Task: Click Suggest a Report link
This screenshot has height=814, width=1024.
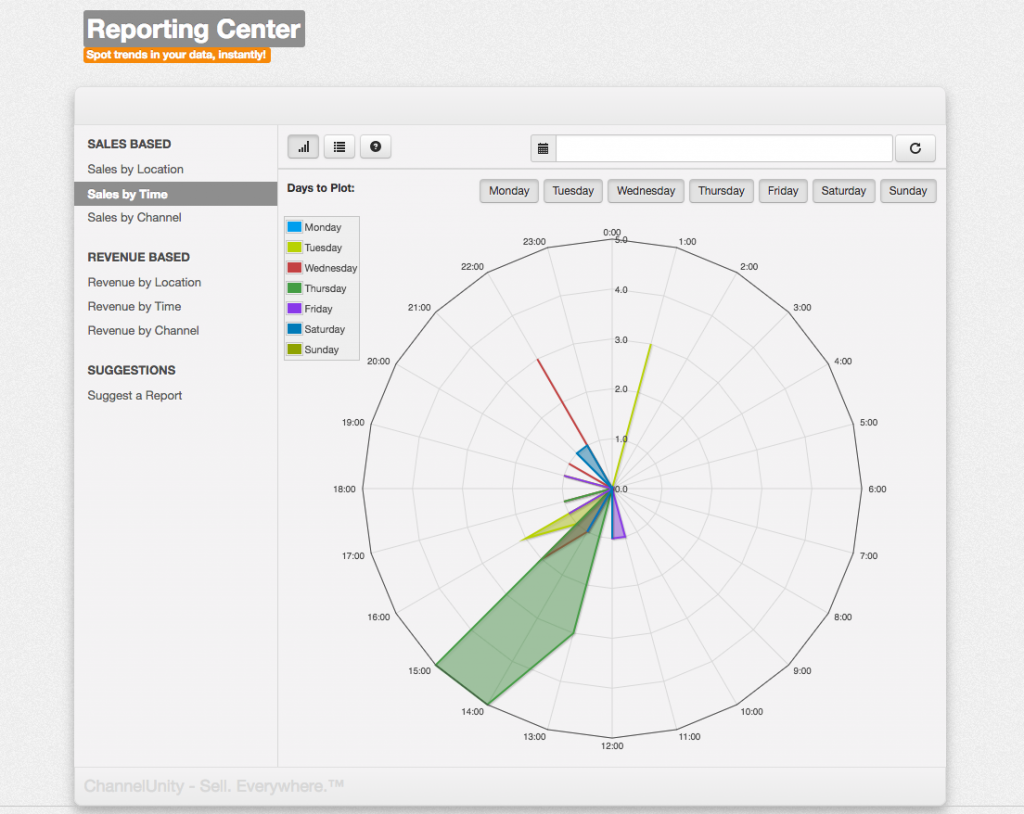Action: (134, 395)
